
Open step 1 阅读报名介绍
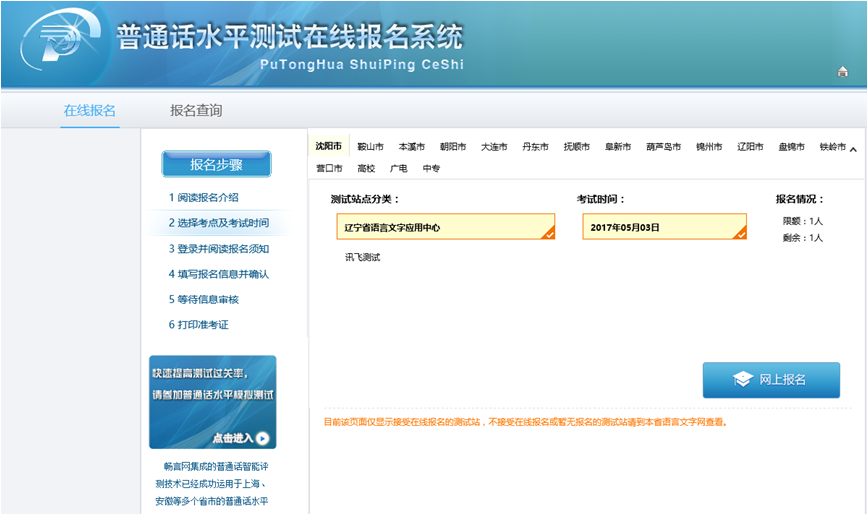coord(204,198)
